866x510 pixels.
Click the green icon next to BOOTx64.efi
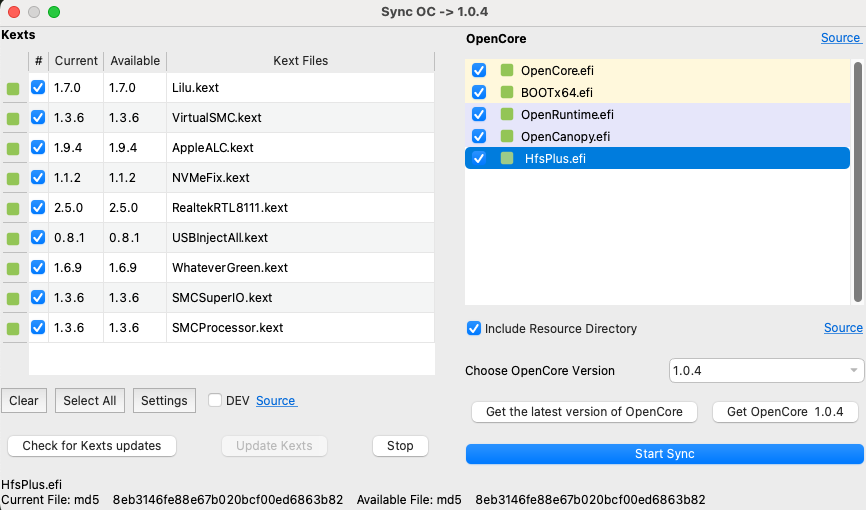[507, 93]
